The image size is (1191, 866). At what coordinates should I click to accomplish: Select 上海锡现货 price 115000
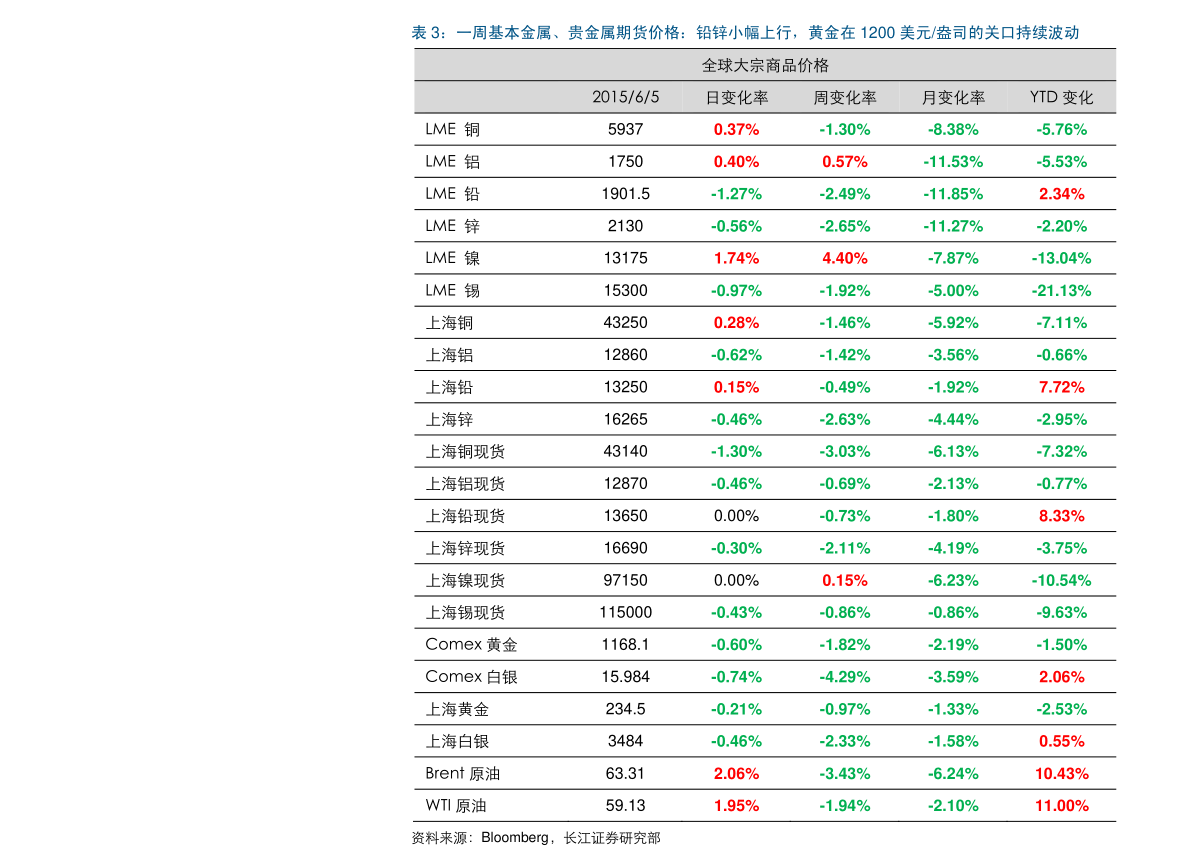coord(625,612)
